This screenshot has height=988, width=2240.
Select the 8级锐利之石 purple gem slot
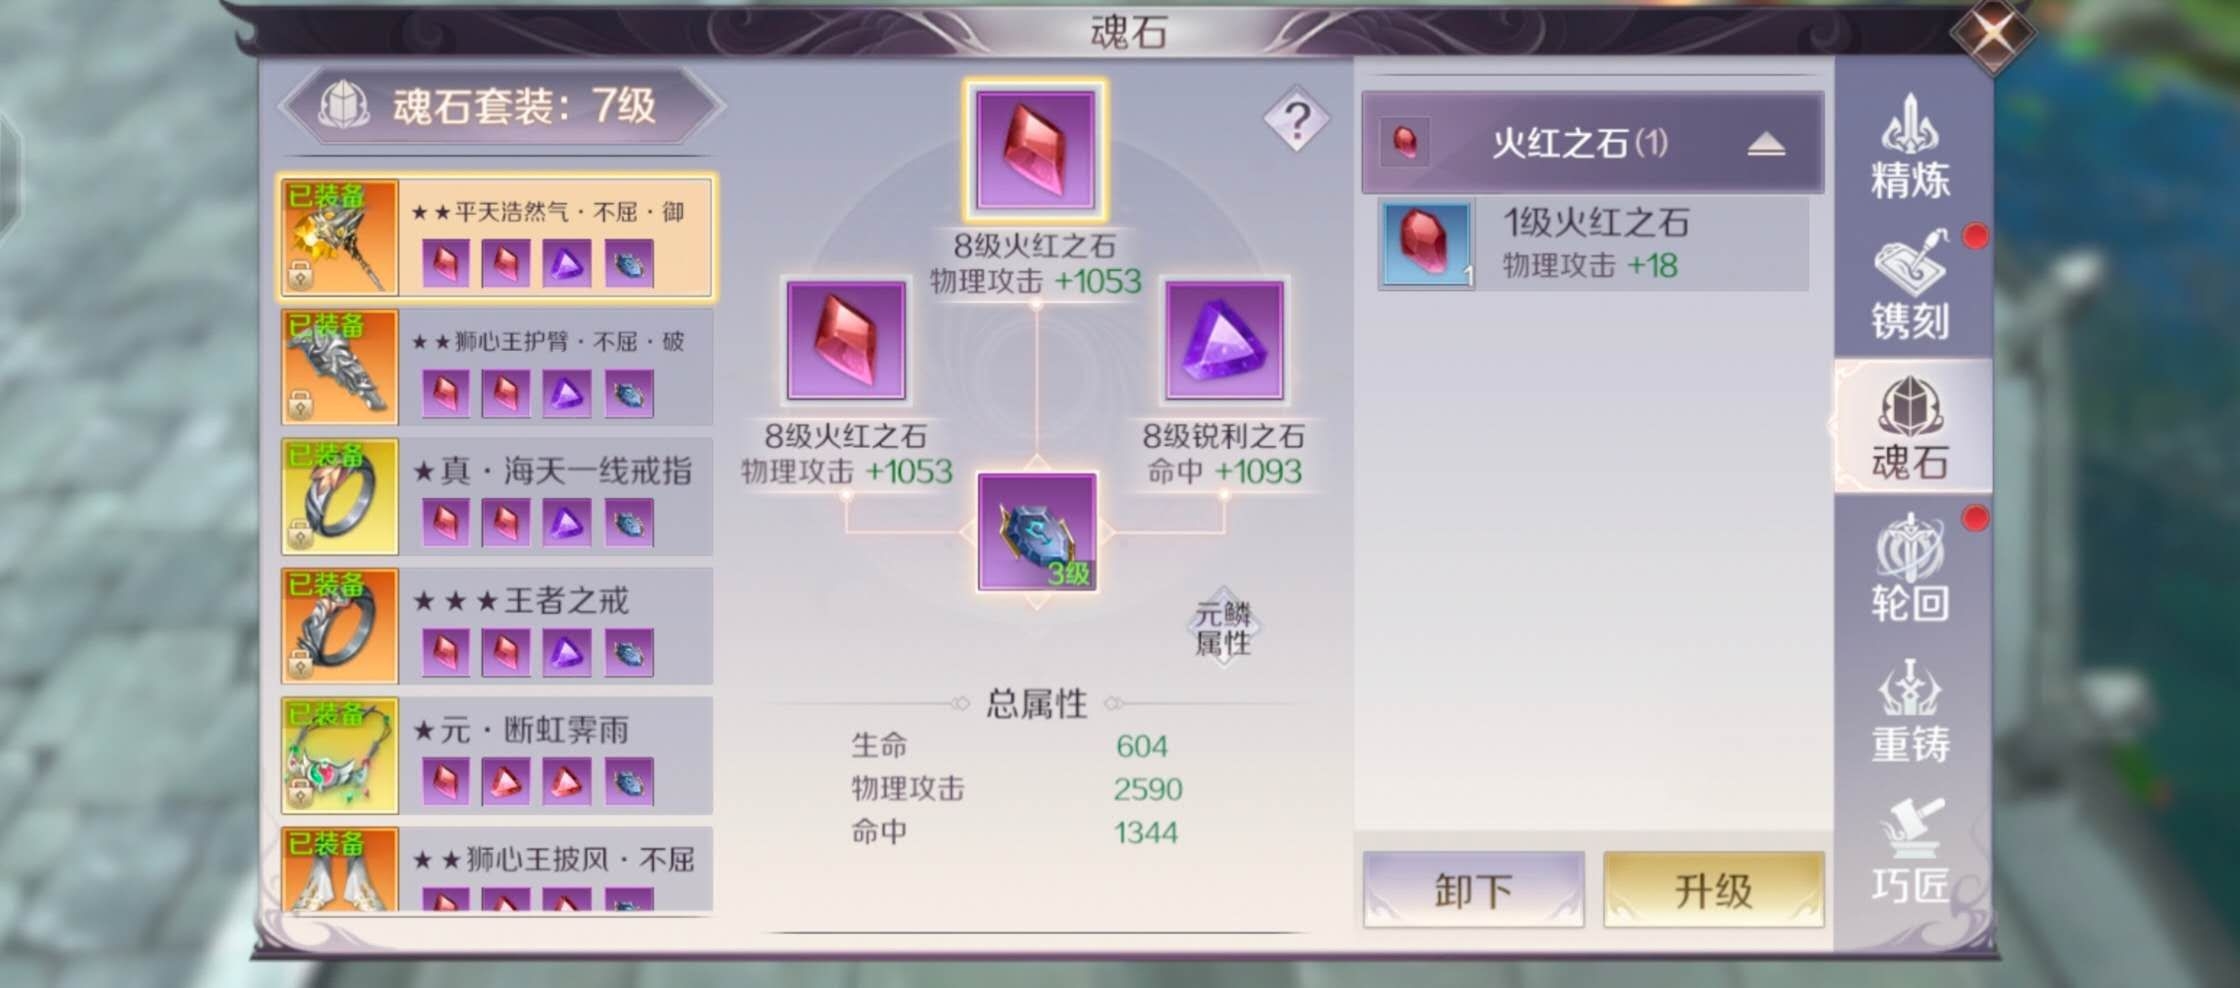click(1224, 340)
